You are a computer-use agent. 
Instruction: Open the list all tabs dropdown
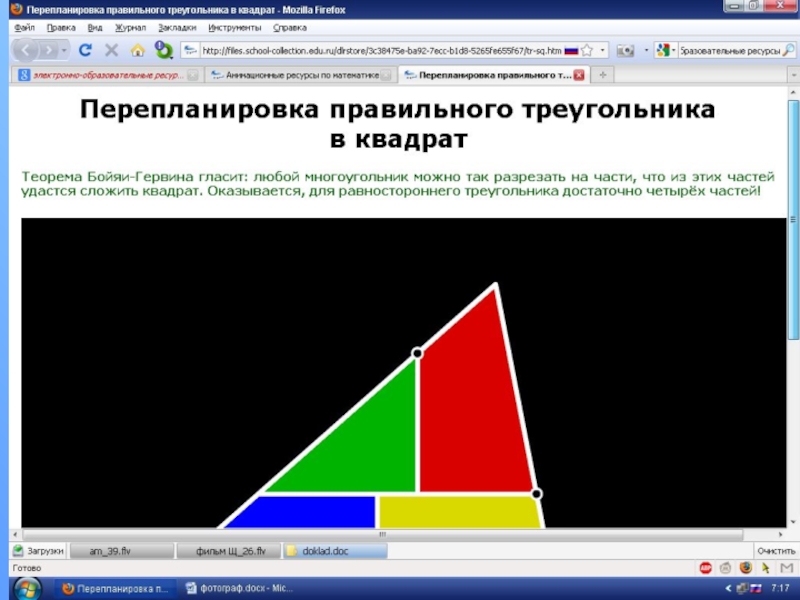[x=793, y=75]
